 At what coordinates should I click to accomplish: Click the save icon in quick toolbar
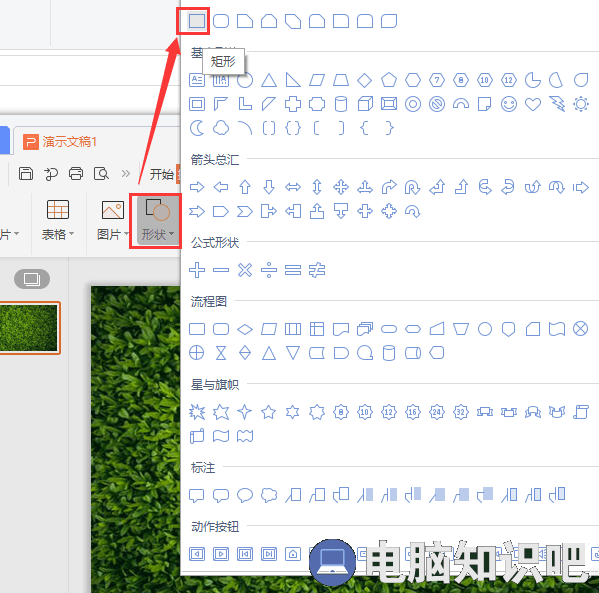[x=26, y=173]
